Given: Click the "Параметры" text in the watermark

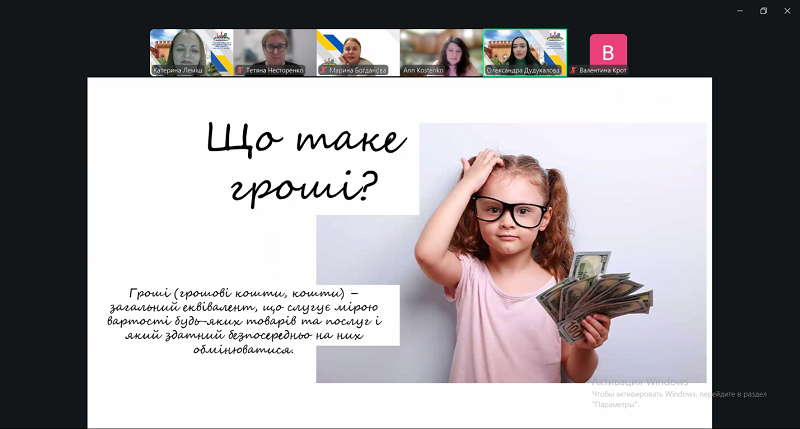Looking at the screenshot, I should (x=615, y=404).
